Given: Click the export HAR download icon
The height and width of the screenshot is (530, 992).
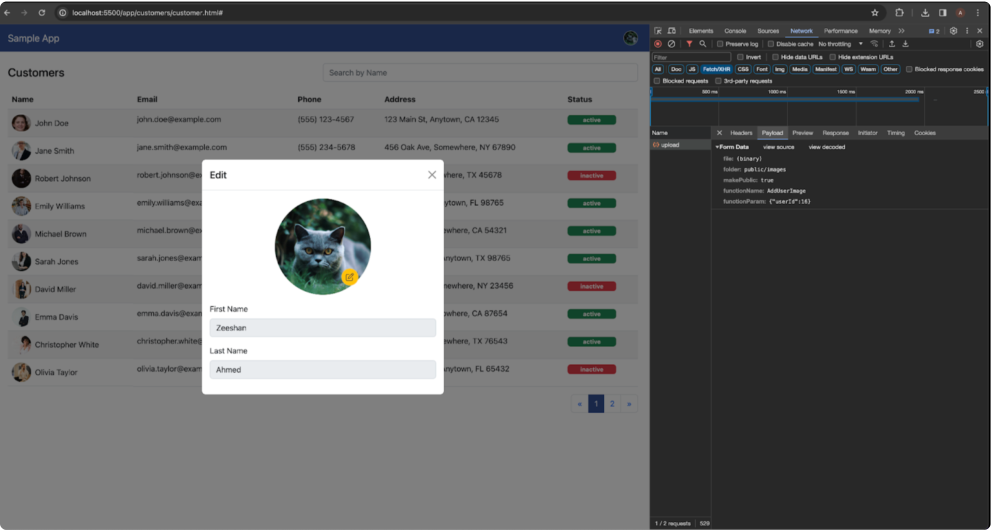Looking at the screenshot, I should coord(905,44).
